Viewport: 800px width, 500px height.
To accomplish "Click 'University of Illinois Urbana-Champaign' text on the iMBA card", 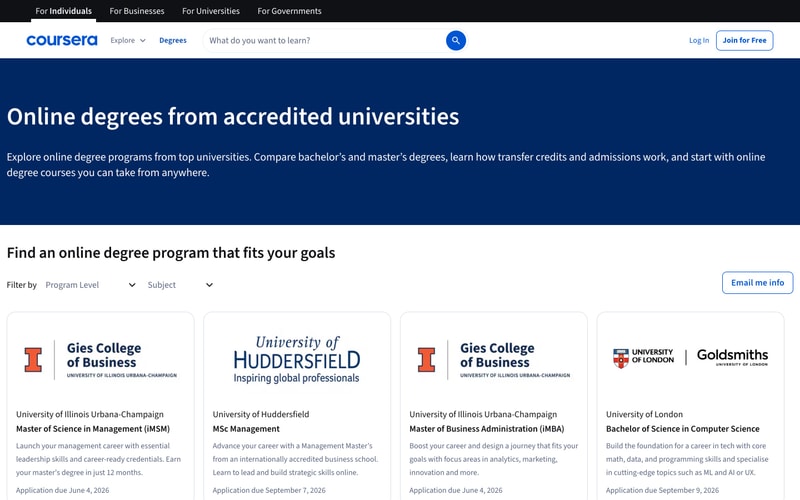I will (483, 414).
